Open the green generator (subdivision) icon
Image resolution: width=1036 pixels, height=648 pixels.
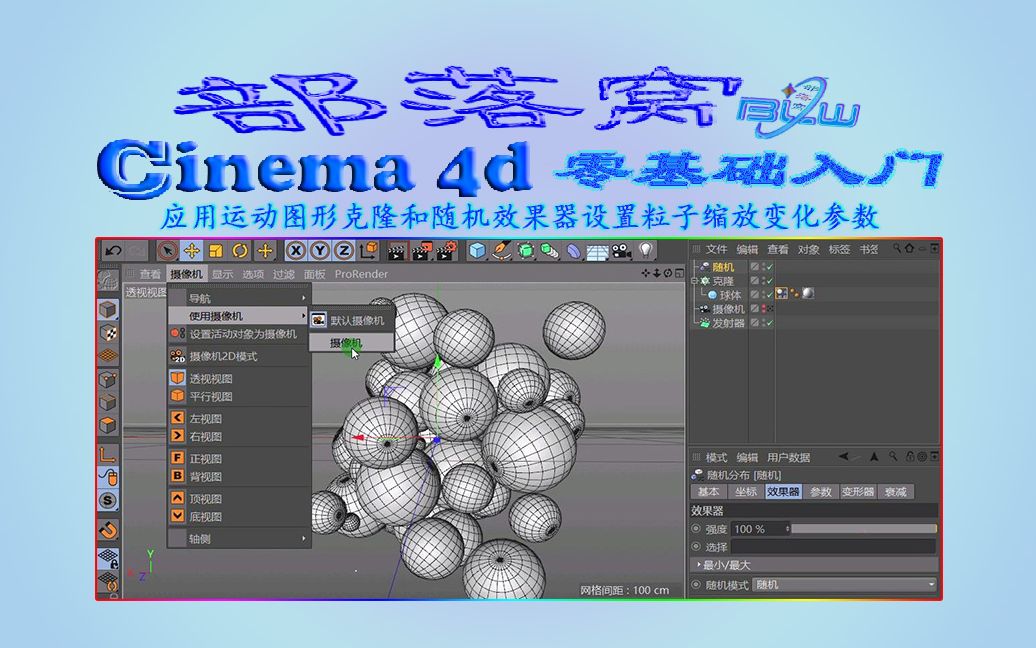tap(525, 250)
